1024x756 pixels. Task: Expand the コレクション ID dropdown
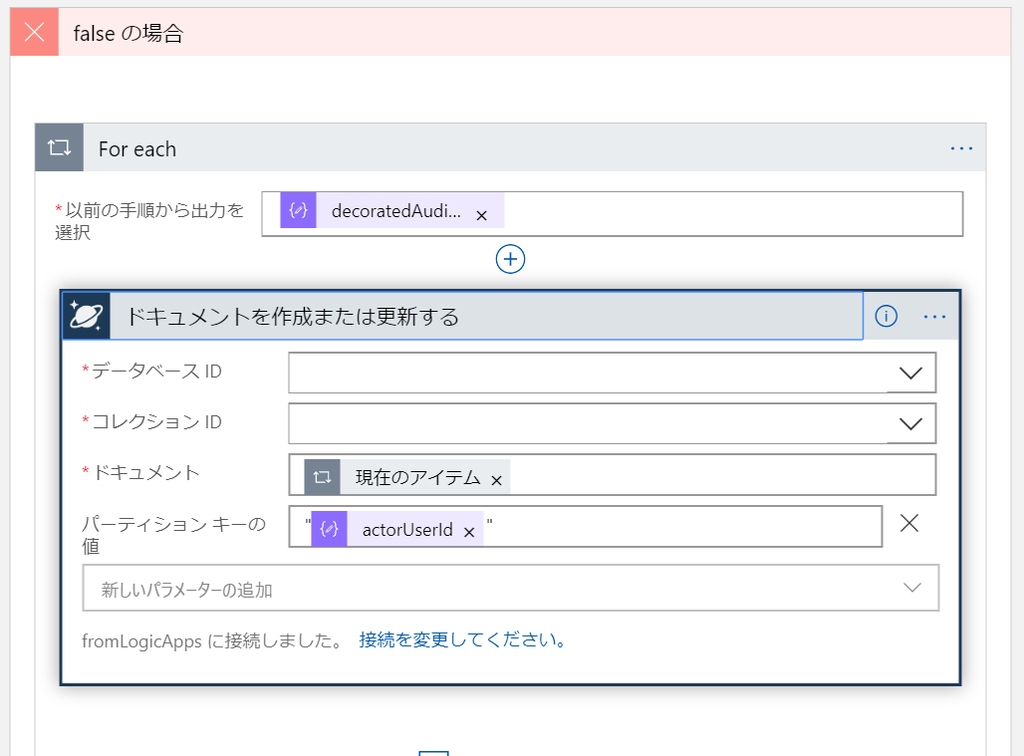pos(910,424)
